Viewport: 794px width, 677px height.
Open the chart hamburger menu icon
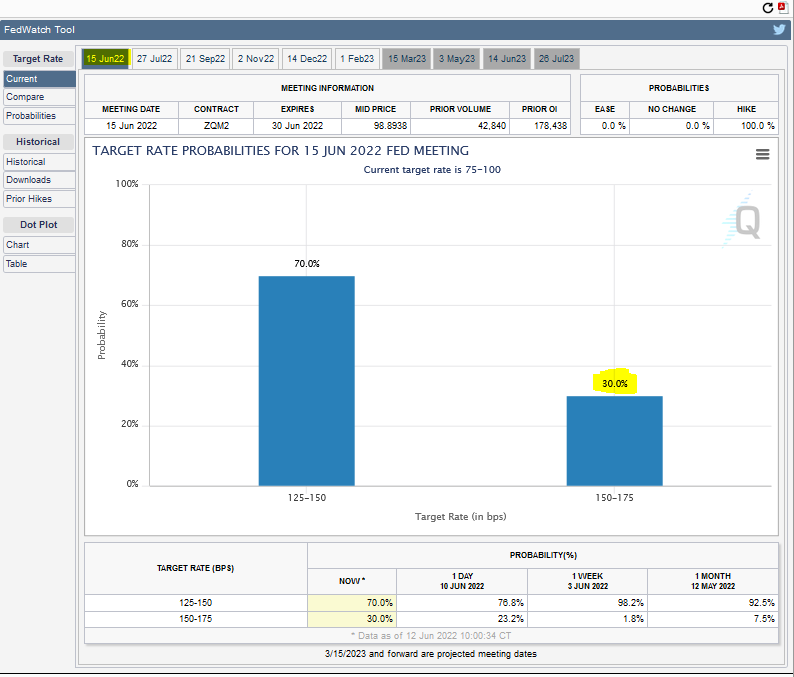[763, 154]
